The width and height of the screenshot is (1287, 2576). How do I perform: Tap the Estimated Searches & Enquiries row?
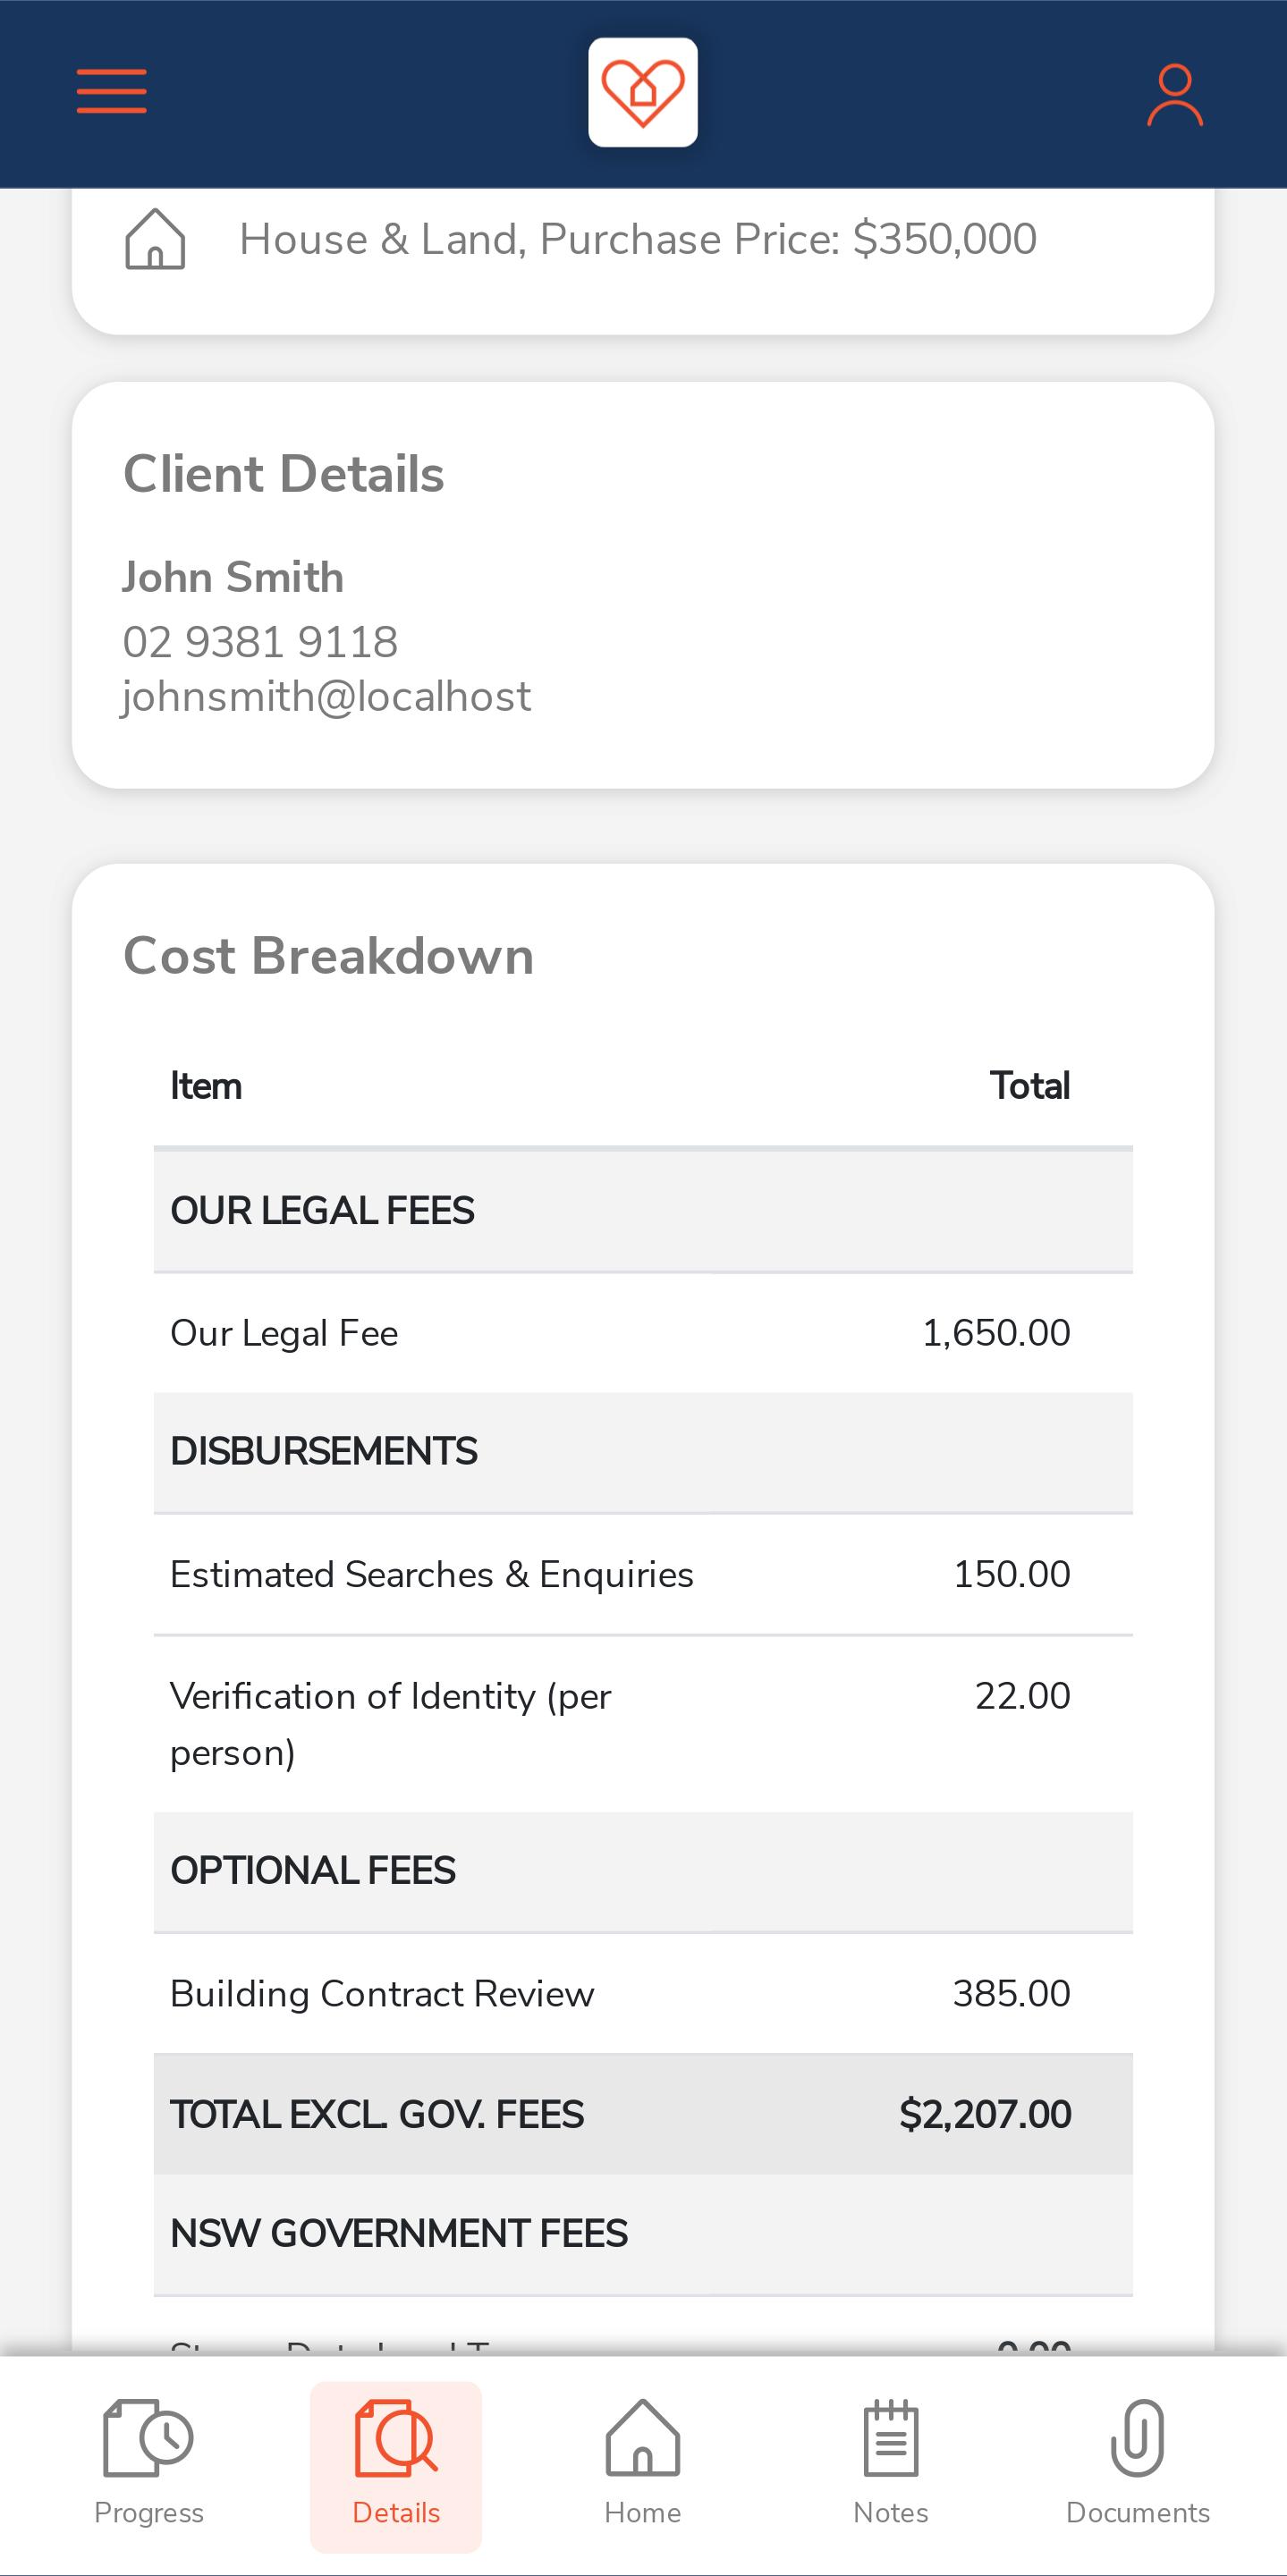pos(643,1575)
